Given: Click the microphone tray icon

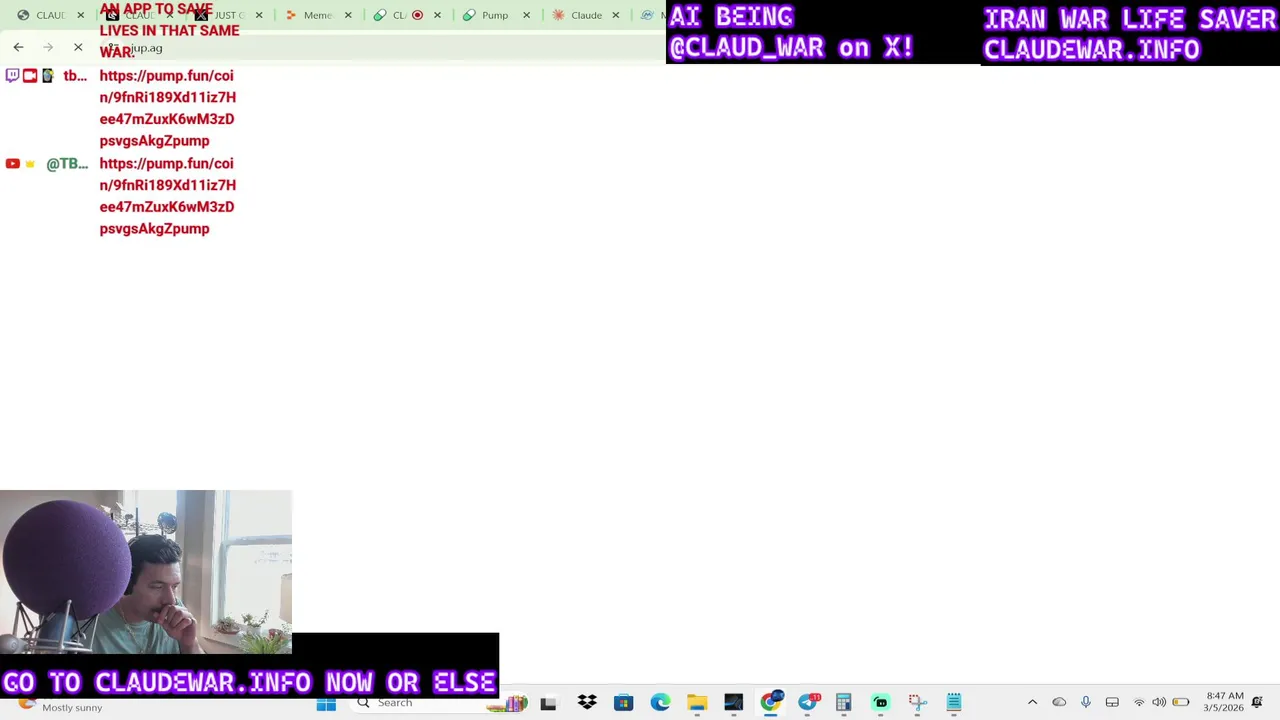Looking at the screenshot, I should click(x=1086, y=702).
